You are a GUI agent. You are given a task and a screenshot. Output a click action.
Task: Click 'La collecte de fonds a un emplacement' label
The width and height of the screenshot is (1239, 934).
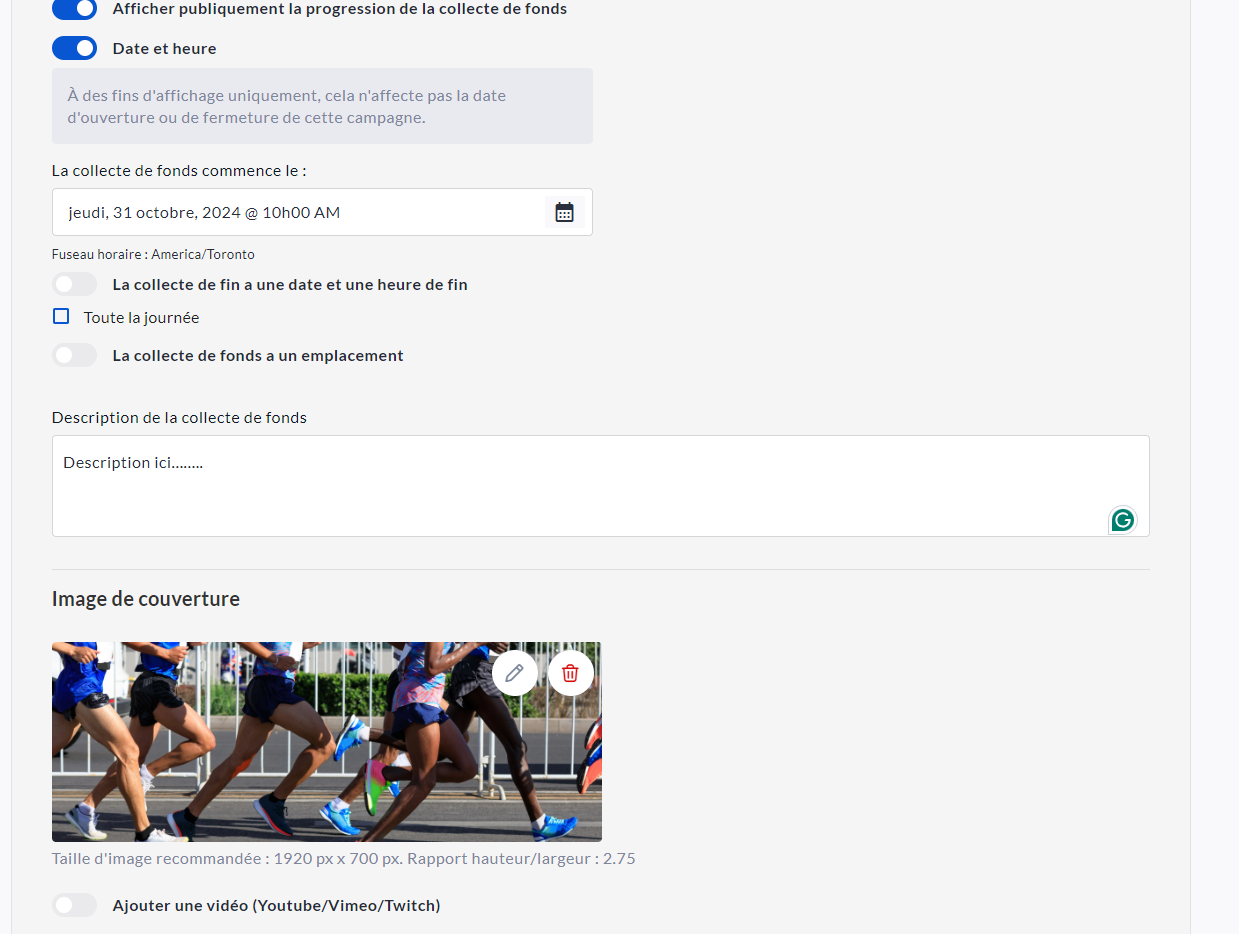coord(258,355)
